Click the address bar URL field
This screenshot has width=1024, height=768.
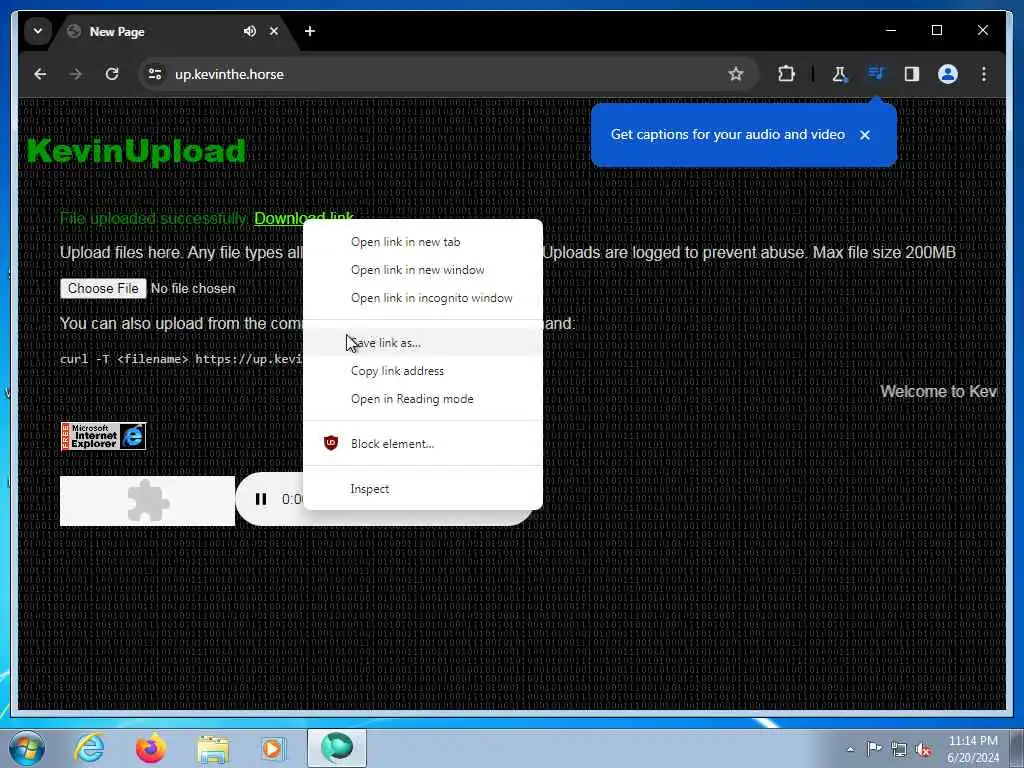pyautogui.click(x=448, y=74)
